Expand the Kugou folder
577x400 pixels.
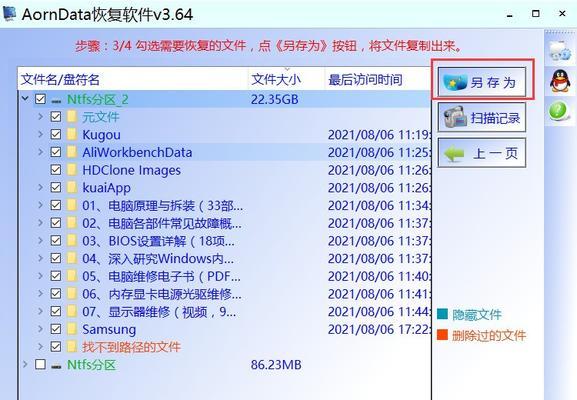[40, 134]
